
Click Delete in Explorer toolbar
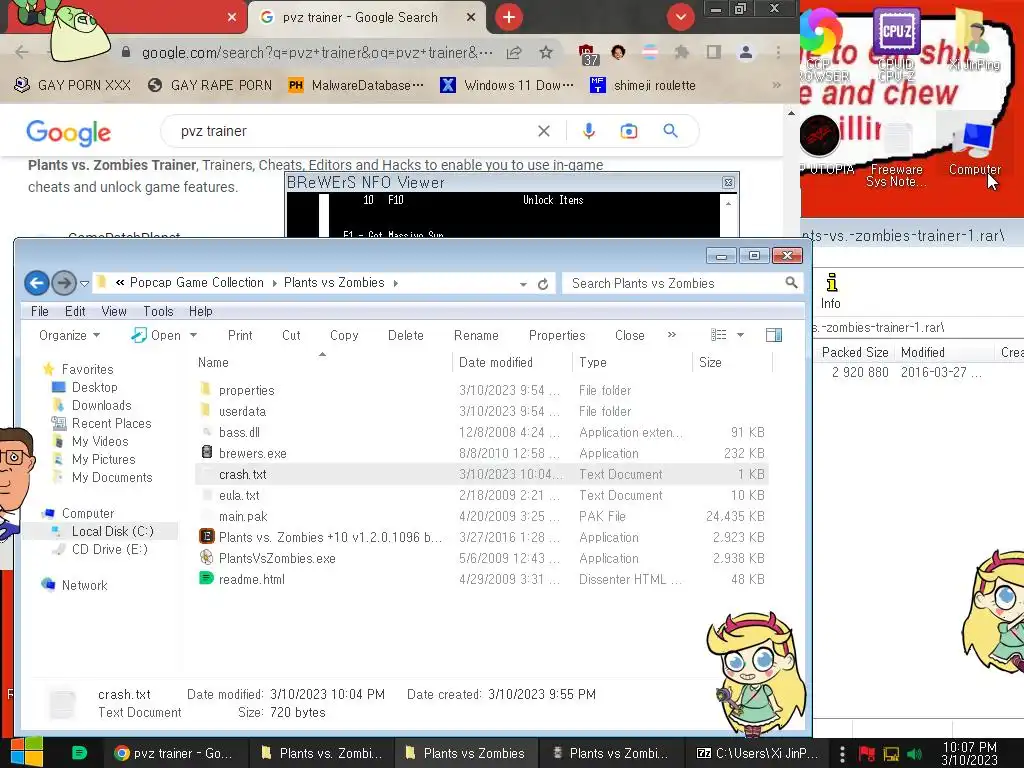click(406, 335)
